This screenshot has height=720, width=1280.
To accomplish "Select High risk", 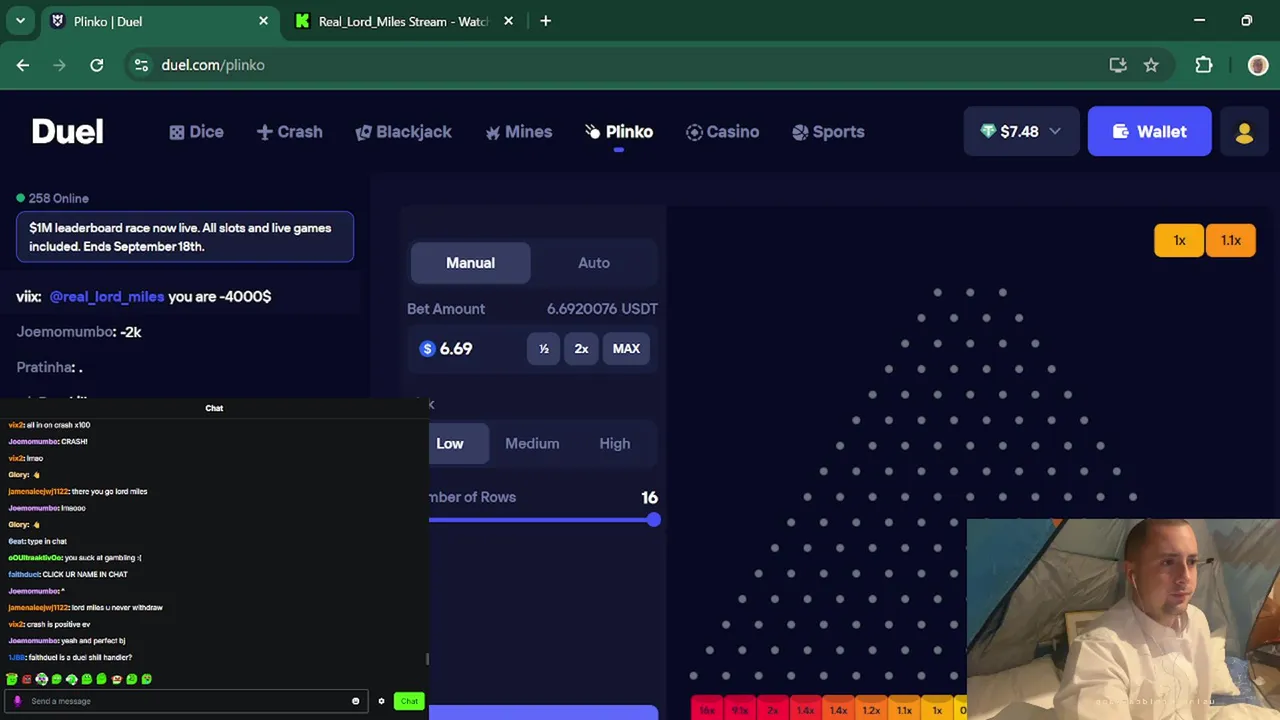I will pyautogui.click(x=615, y=444).
